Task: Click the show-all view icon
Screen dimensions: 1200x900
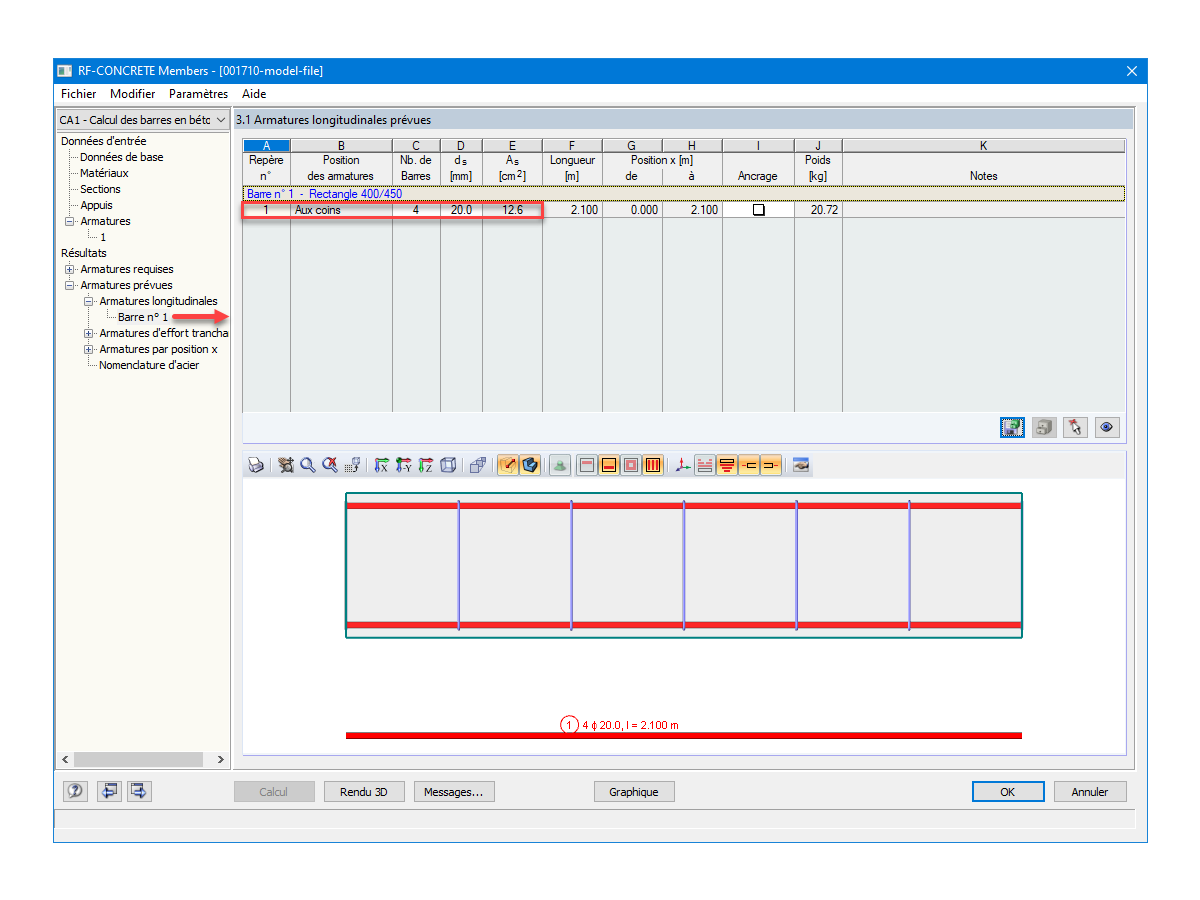Action: tap(286, 465)
